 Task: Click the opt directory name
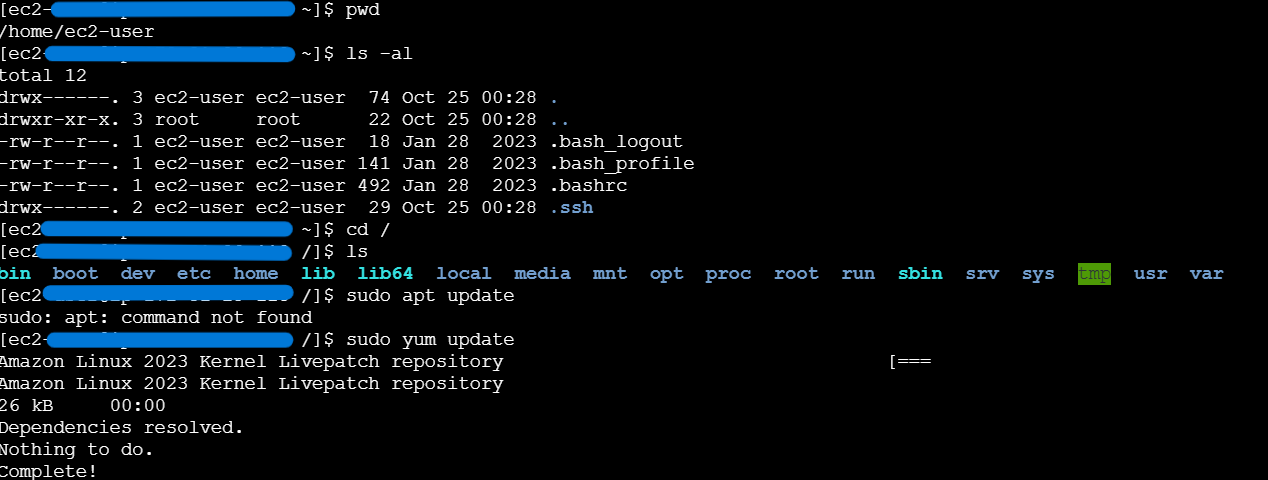[666, 274]
